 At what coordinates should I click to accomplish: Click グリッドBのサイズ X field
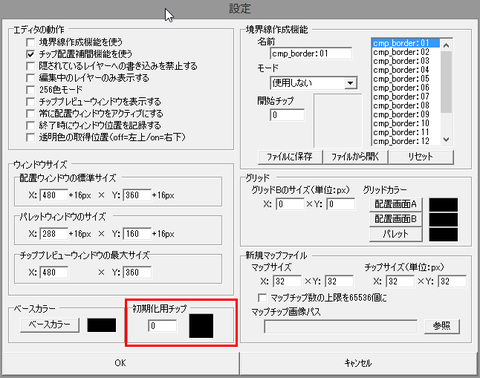pyautogui.click(x=290, y=204)
